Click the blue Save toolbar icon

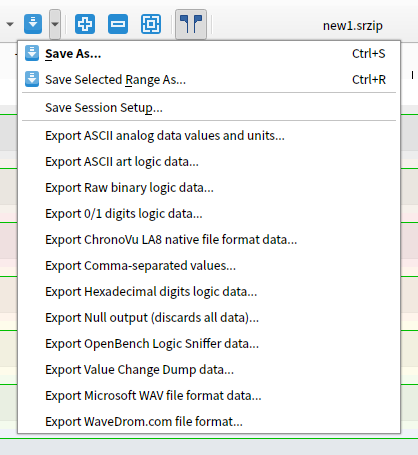(x=33, y=24)
